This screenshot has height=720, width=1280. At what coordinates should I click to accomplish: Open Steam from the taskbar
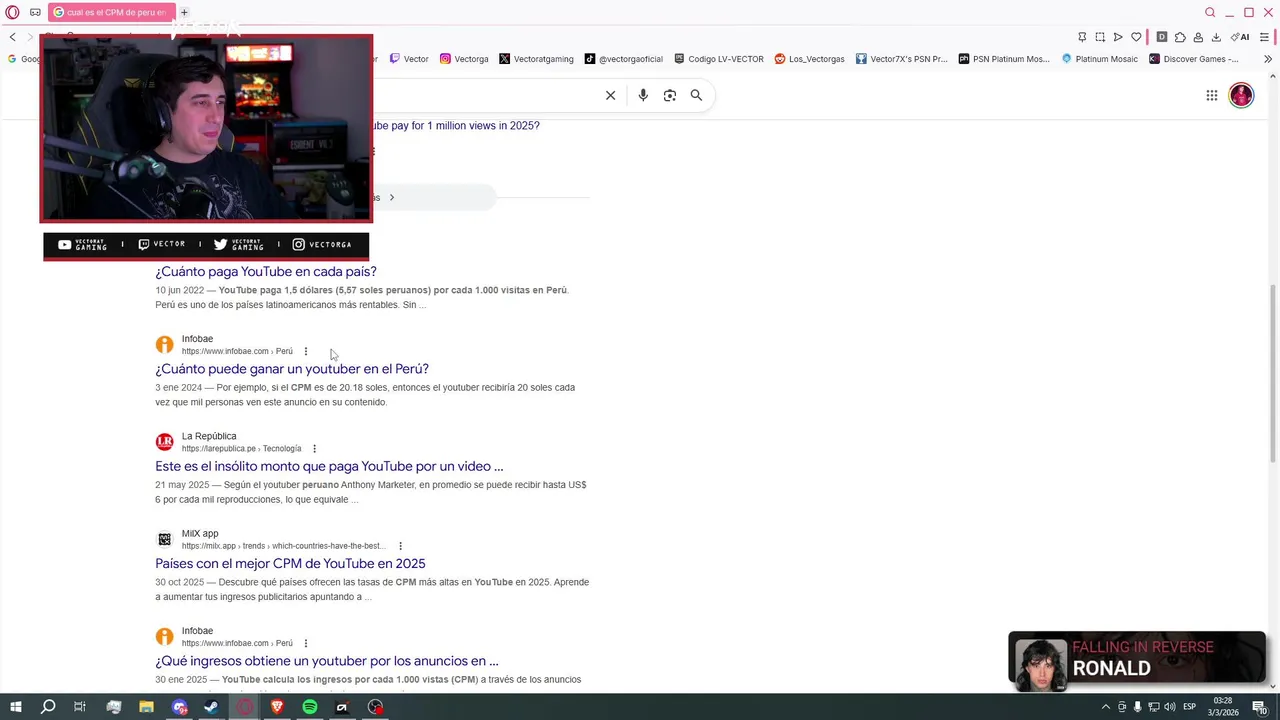[x=211, y=707]
